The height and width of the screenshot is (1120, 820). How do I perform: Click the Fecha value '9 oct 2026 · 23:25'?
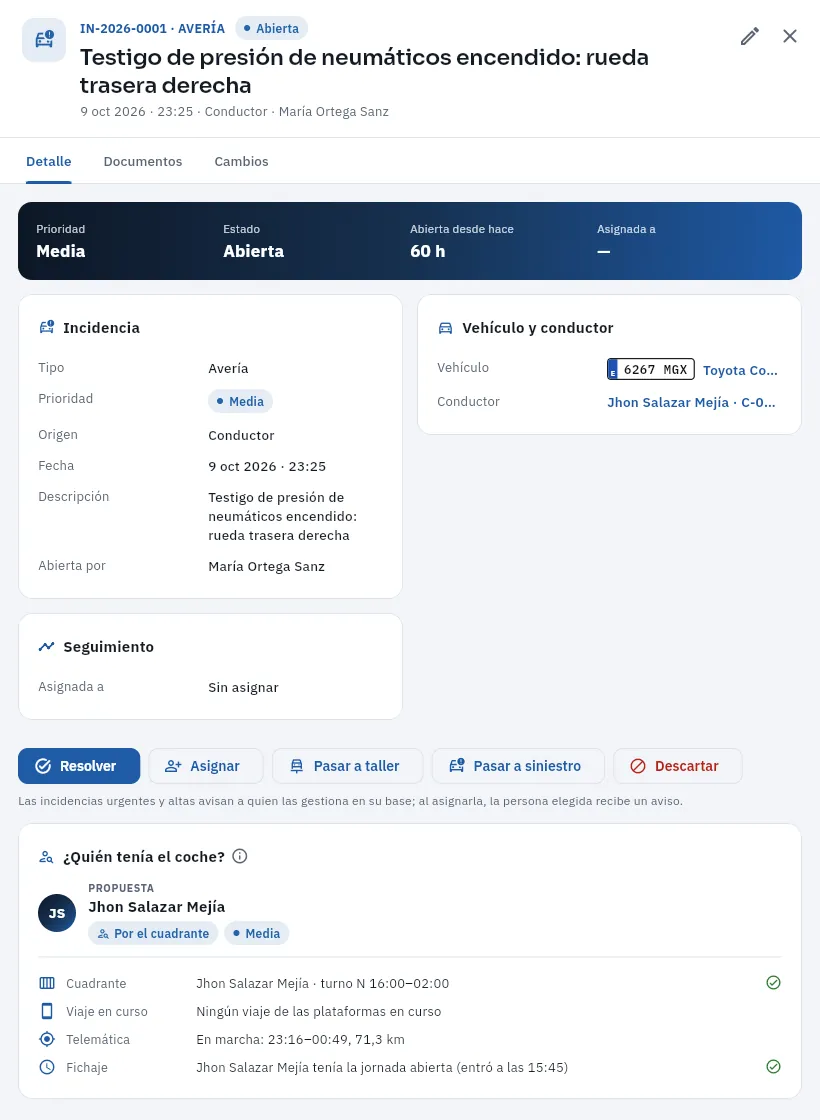coord(267,466)
